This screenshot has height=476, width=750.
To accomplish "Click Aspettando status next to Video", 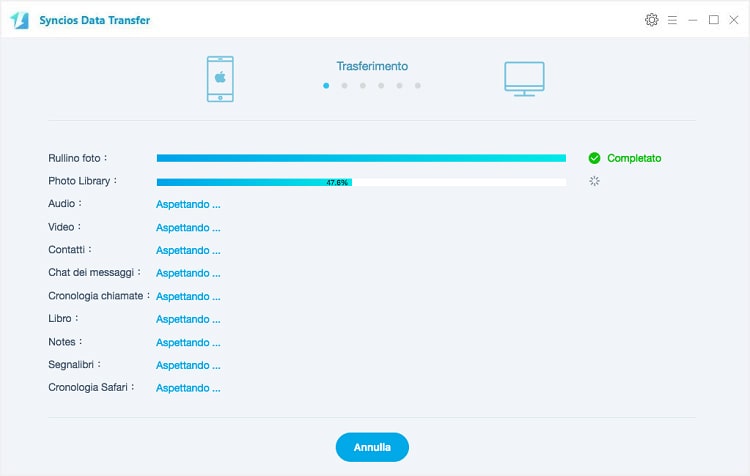I will tap(188, 228).
